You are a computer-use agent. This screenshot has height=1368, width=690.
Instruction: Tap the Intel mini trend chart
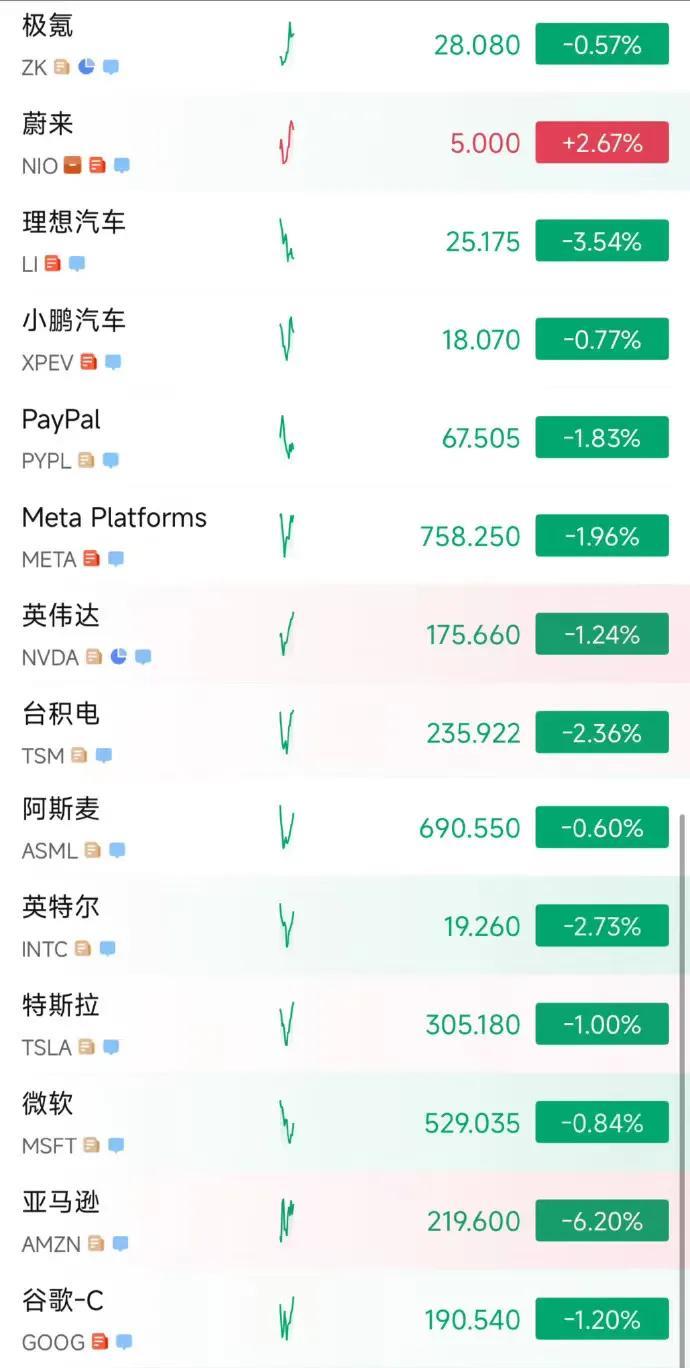[287, 926]
